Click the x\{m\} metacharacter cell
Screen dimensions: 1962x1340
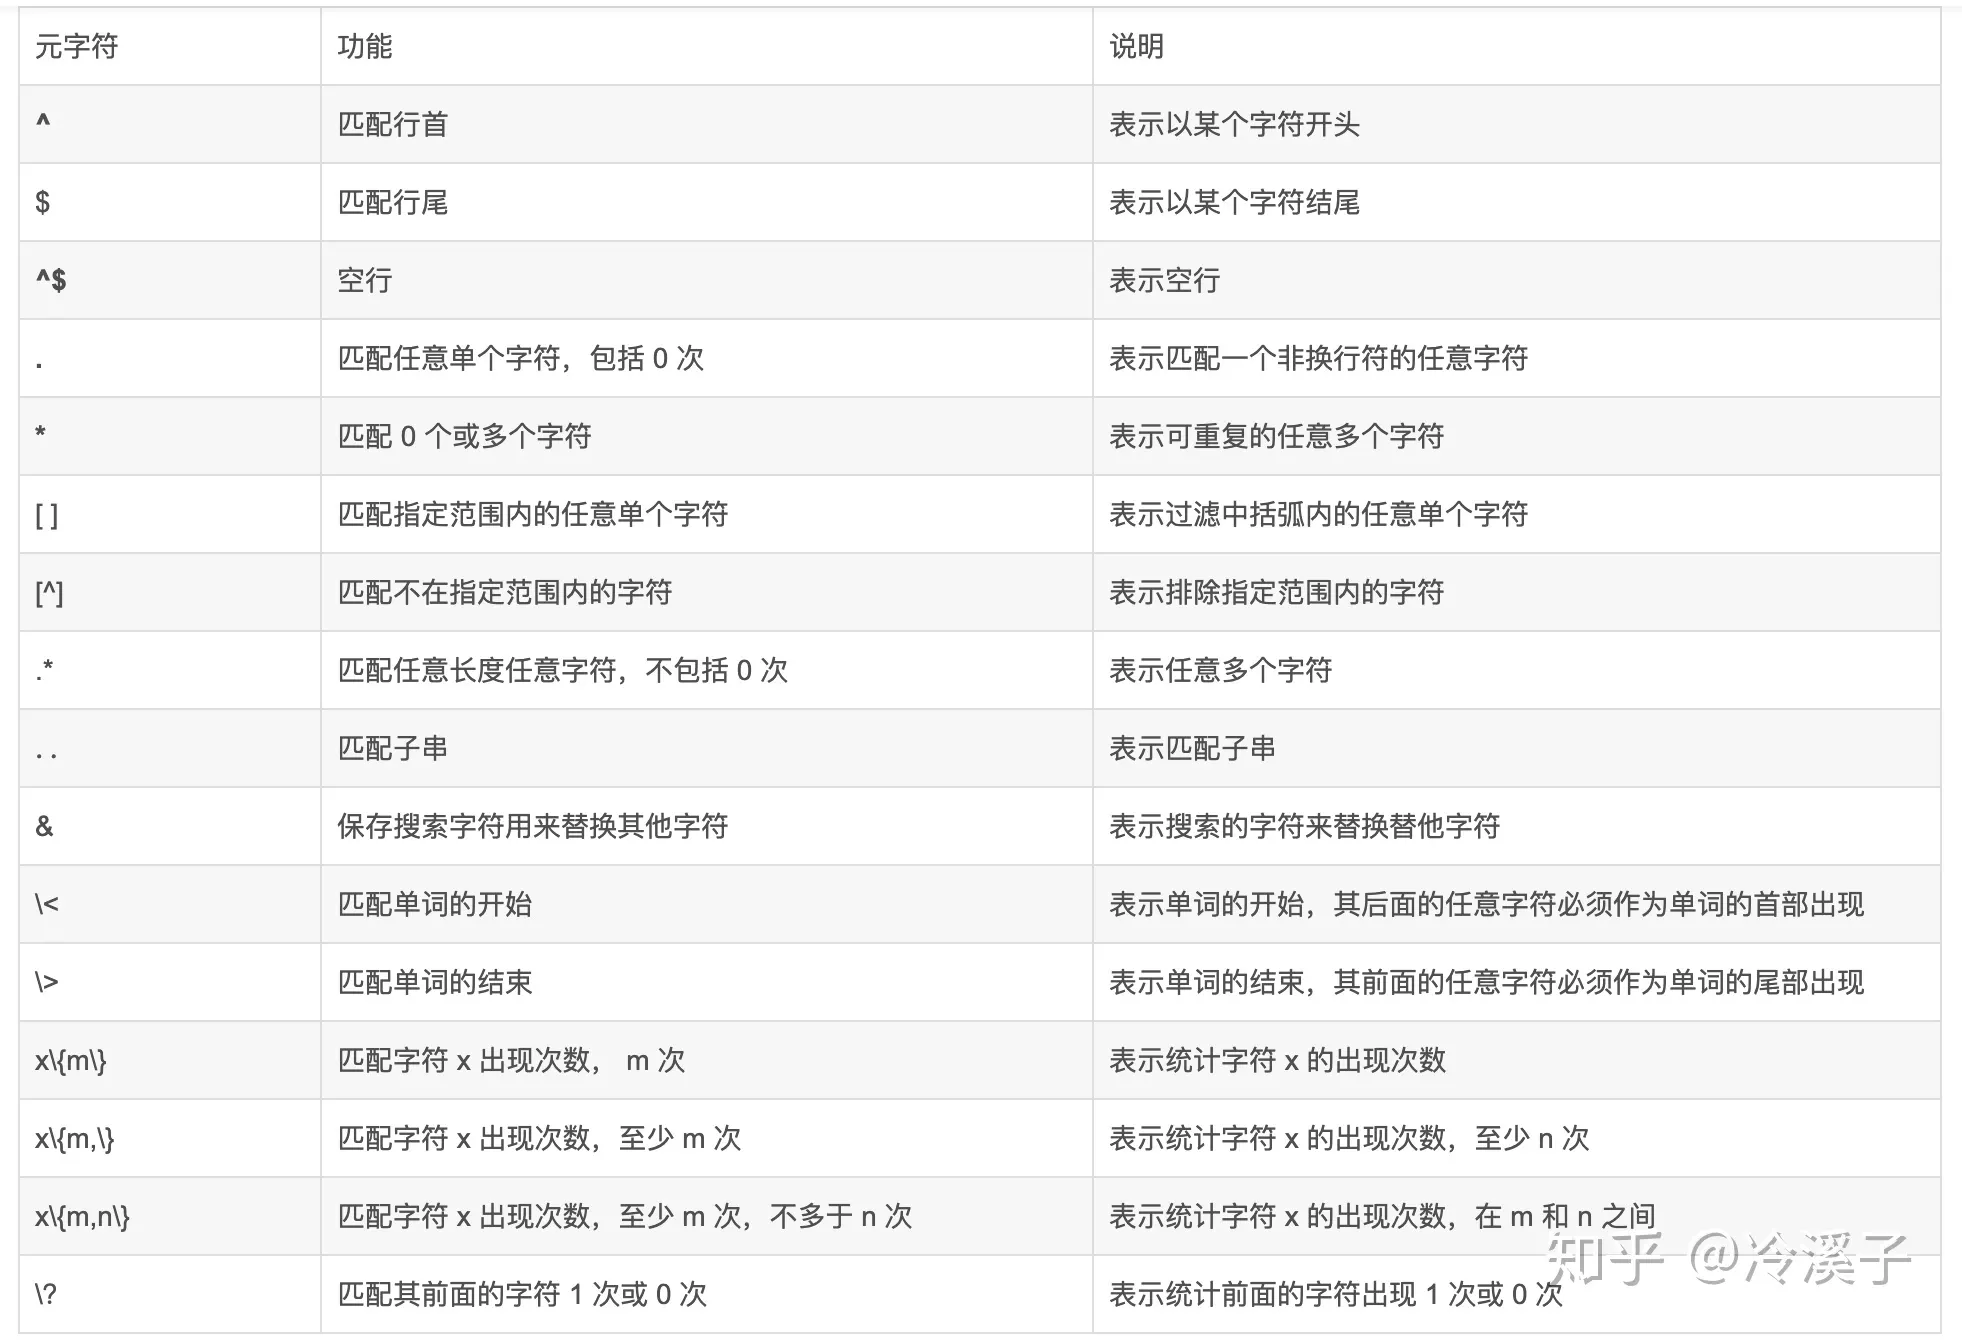click(x=170, y=1060)
